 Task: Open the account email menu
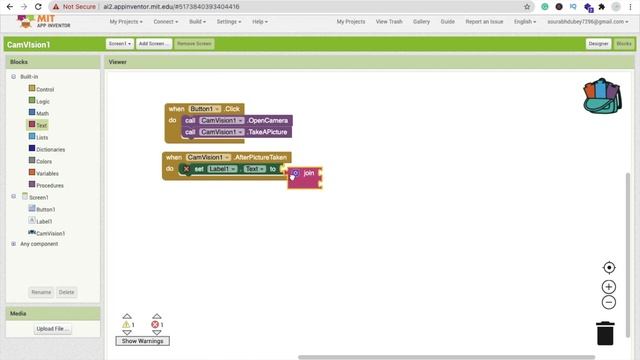coord(588,22)
